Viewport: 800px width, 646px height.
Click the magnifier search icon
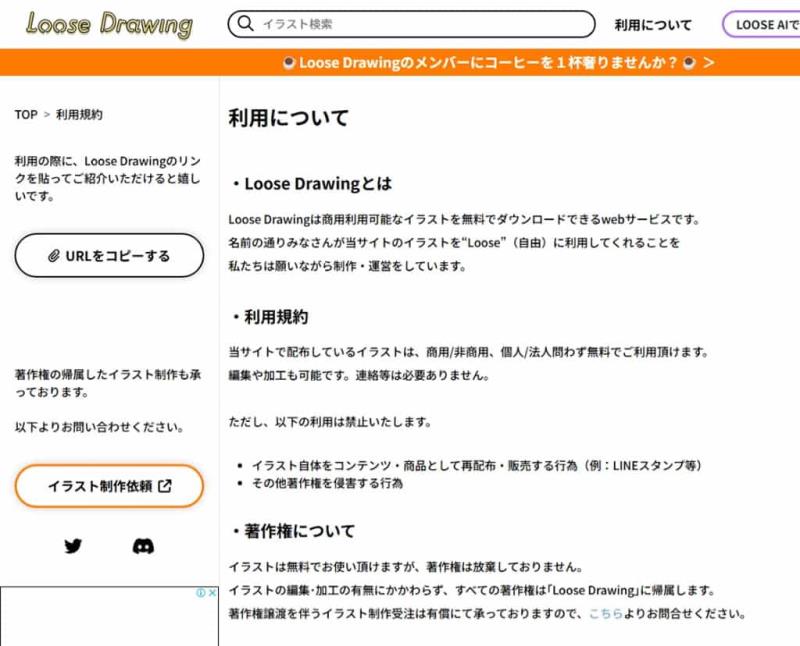(246, 23)
